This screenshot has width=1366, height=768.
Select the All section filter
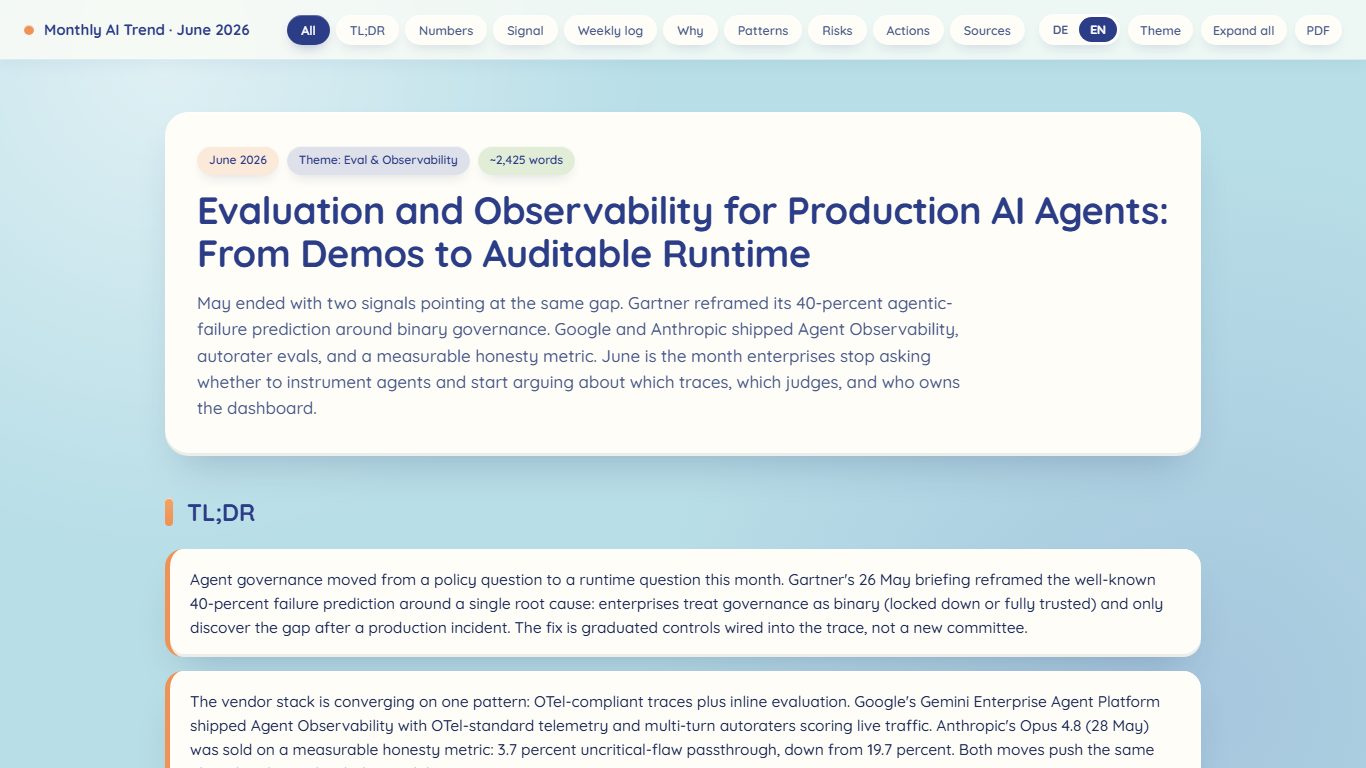coord(308,30)
